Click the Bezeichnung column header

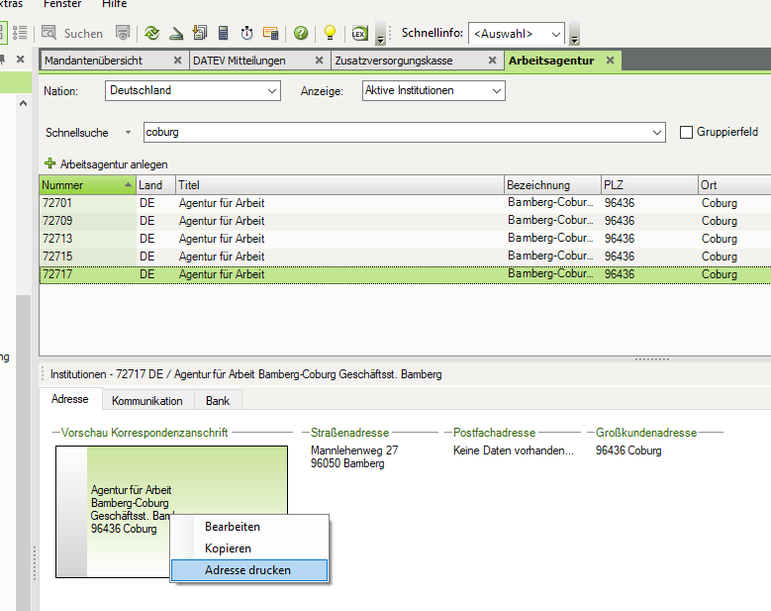(553, 185)
